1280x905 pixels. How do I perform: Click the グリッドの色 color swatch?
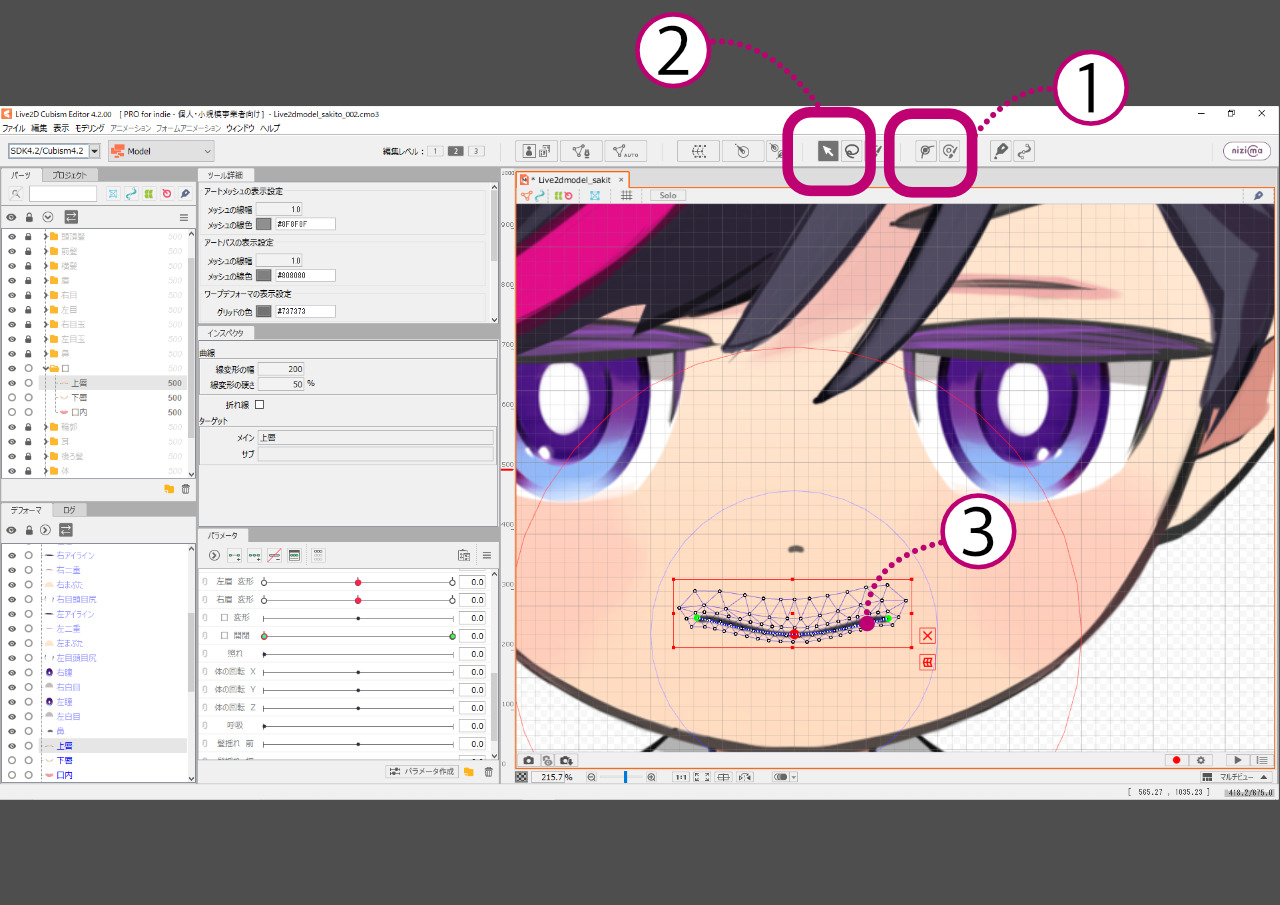[264, 311]
